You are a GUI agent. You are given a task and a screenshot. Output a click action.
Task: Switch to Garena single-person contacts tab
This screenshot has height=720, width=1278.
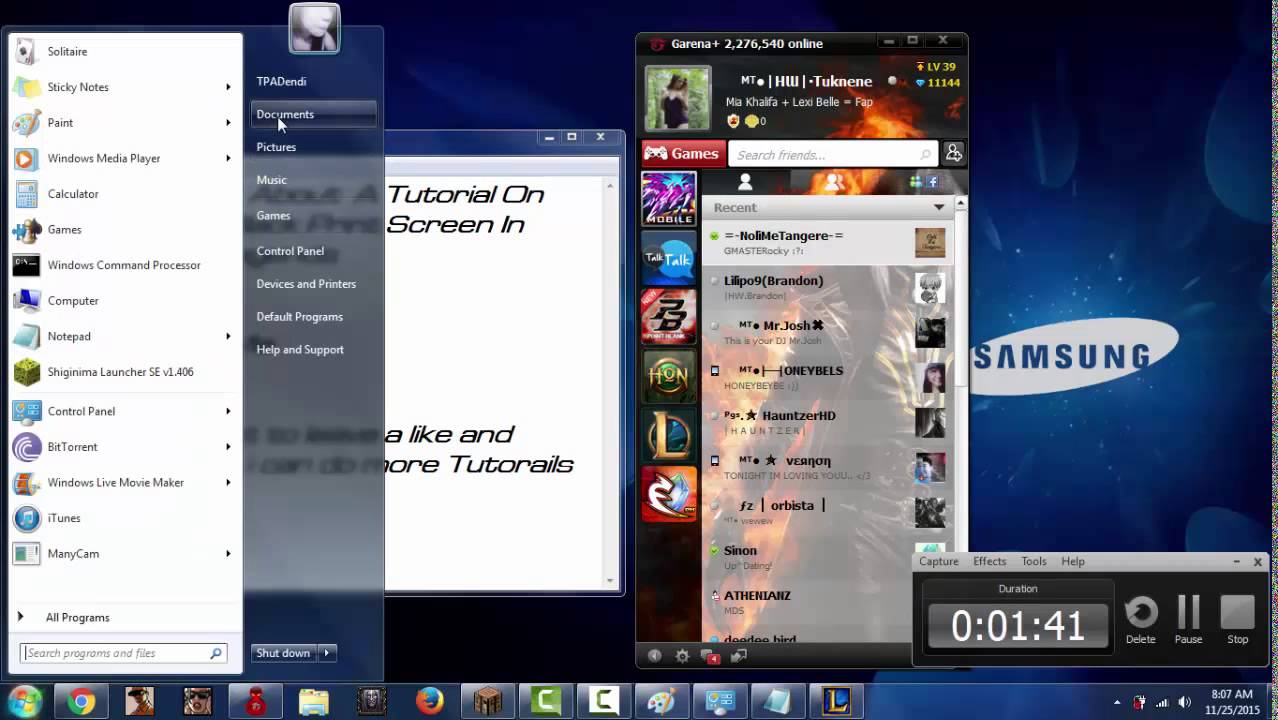click(x=745, y=182)
